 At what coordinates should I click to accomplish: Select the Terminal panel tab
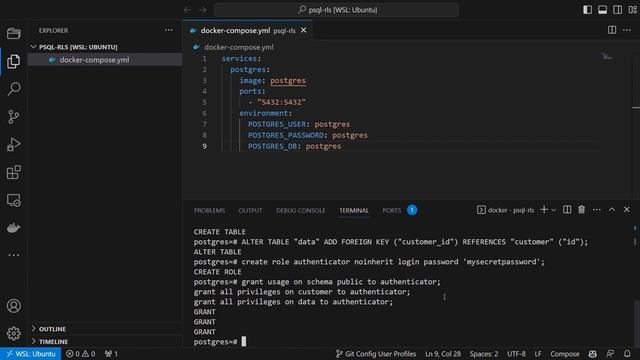tap(354, 211)
